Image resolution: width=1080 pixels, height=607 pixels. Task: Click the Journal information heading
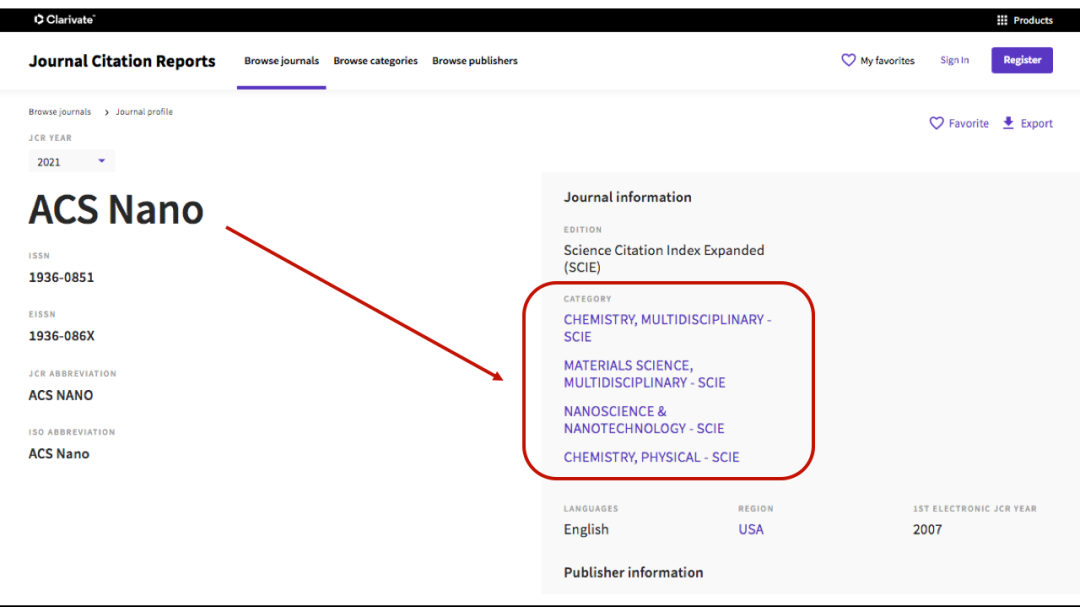tap(627, 197)
